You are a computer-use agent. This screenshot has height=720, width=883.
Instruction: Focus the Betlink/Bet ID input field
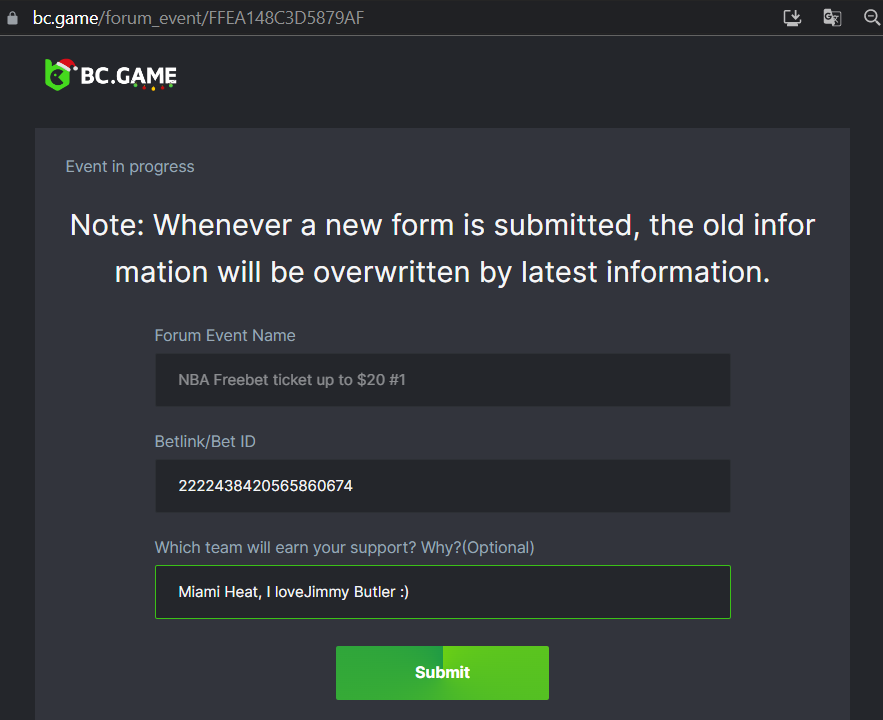click(442, 486)
